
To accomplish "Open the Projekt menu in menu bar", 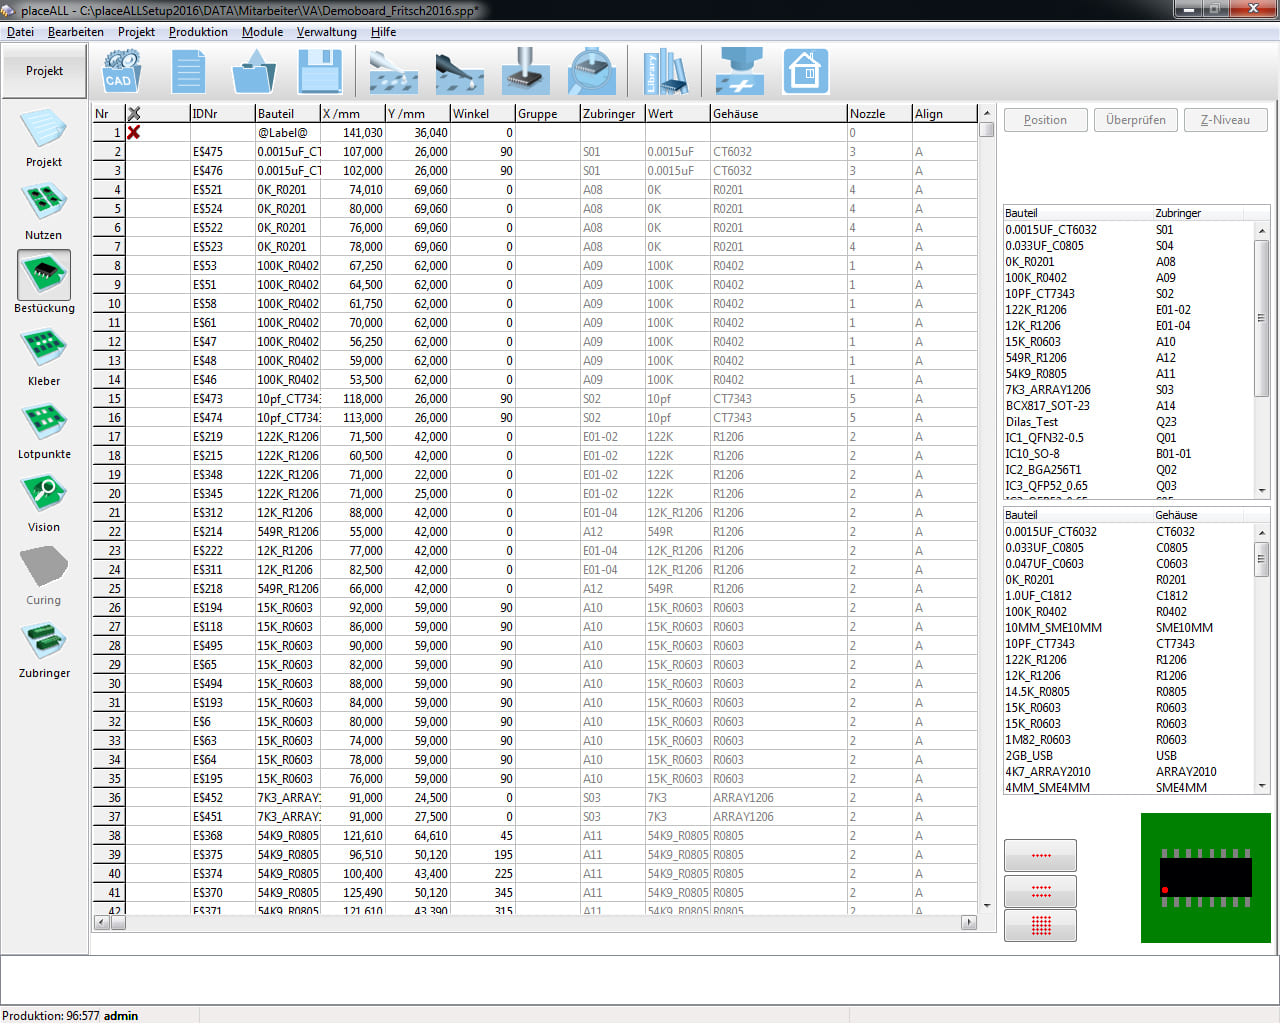I will (x=136, y=32).
